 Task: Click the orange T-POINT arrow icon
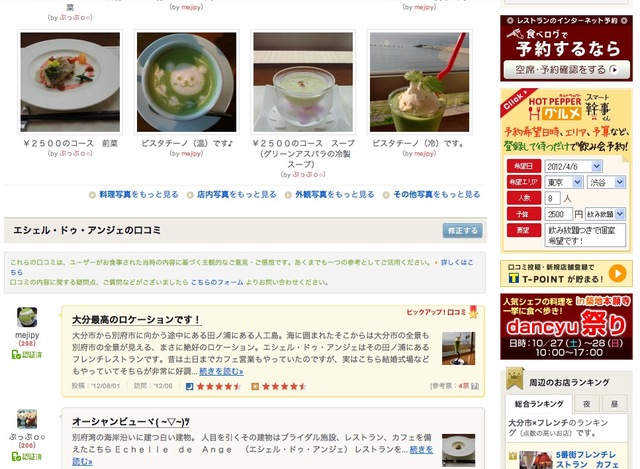pos(617,273)
